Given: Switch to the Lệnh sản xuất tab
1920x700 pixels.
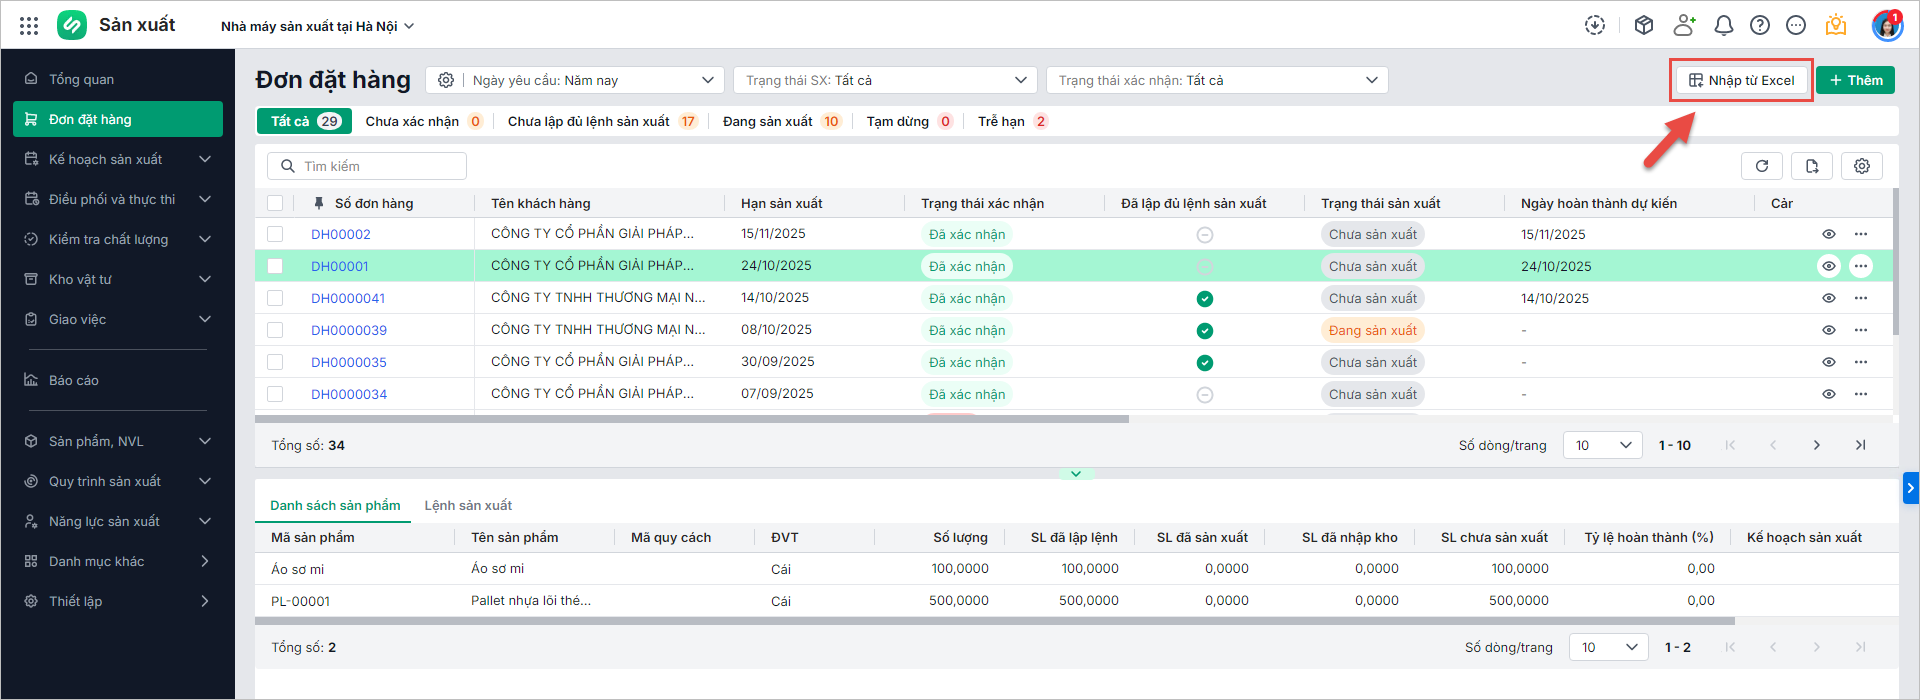Looking at the screenshot, I should tap(468, 505).
